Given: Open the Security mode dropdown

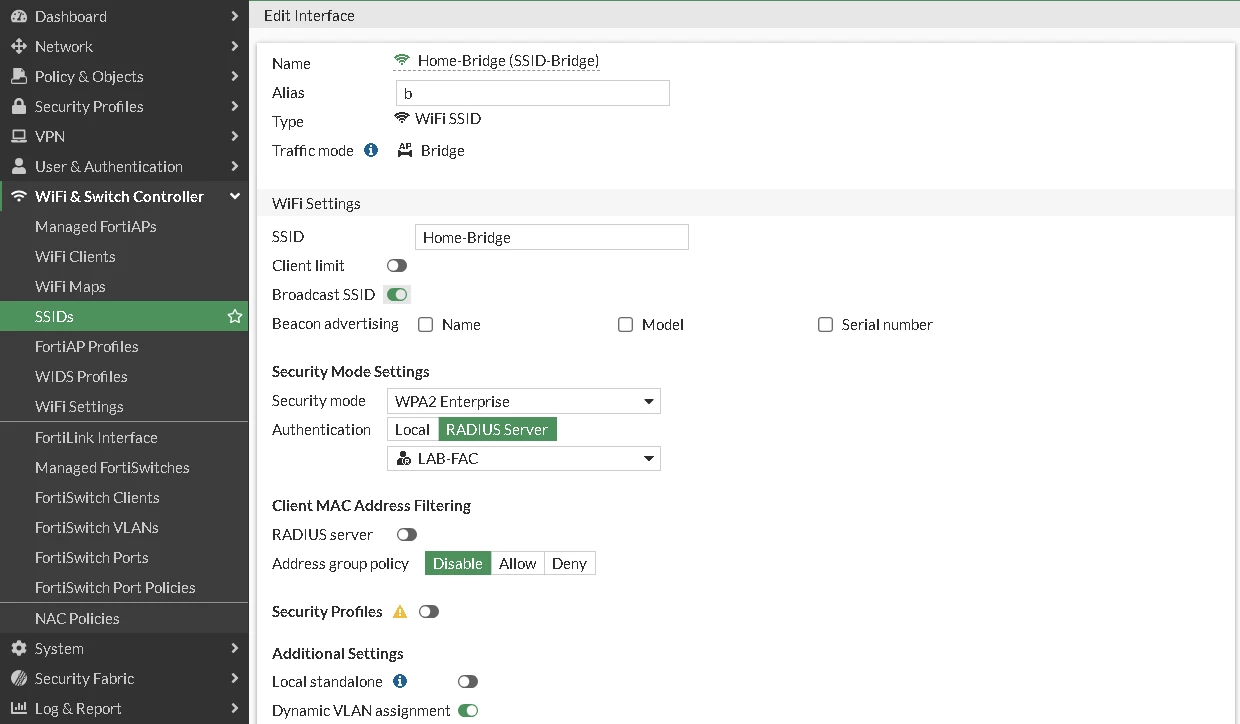Looking at the screenshot, I should 524,401.
